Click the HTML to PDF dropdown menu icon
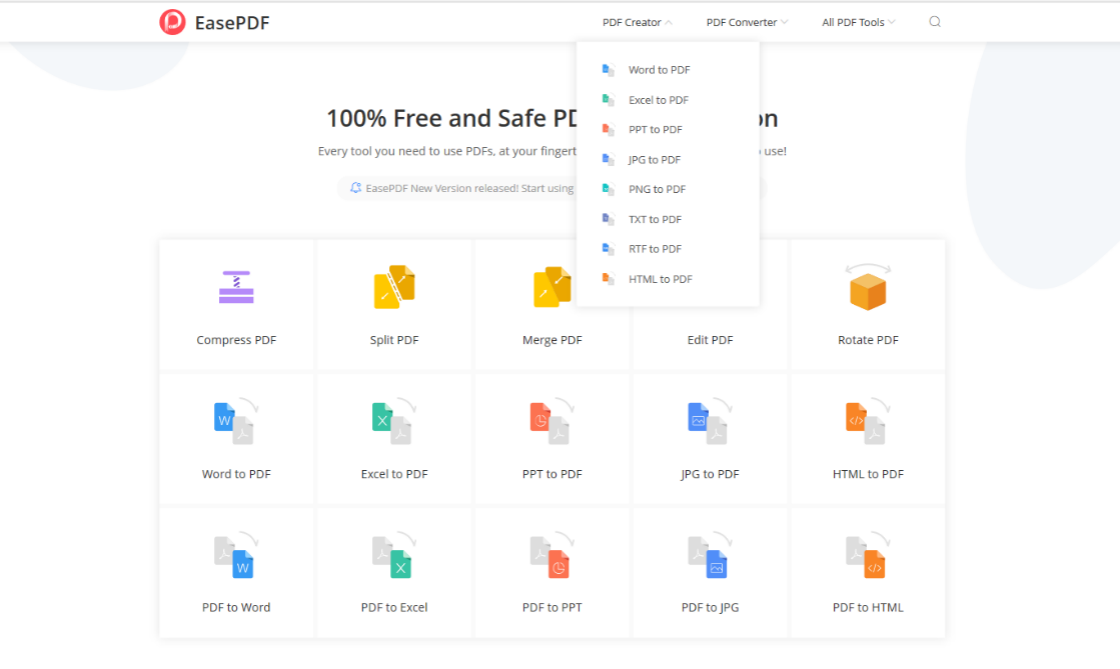Viewport: 1120px width, 669px height. [x=608, y=278]
